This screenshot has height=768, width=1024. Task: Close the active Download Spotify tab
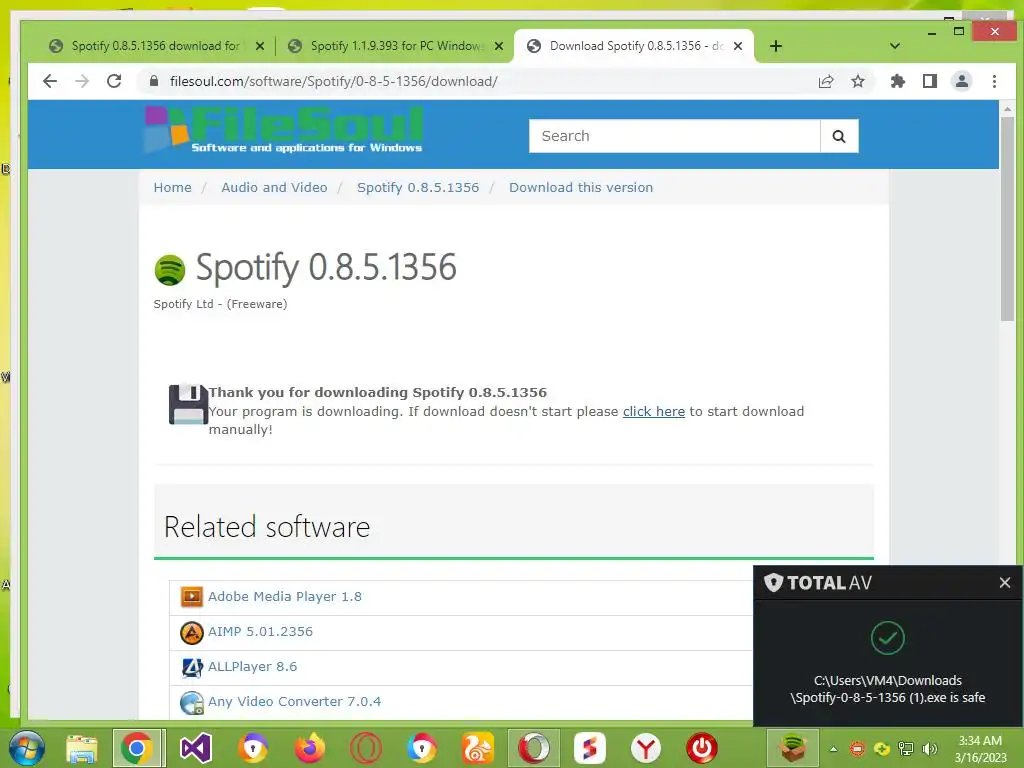click(x=738, y=46)
